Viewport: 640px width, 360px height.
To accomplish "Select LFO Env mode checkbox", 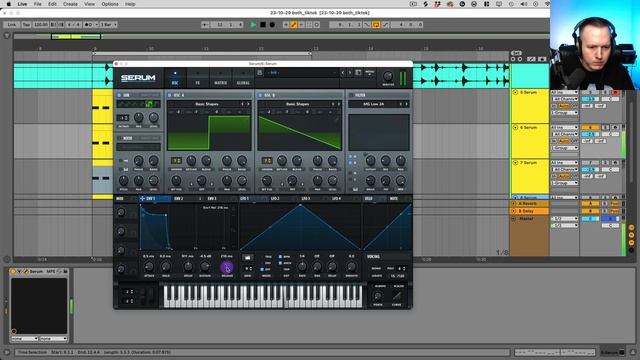I will pos(262,269).
